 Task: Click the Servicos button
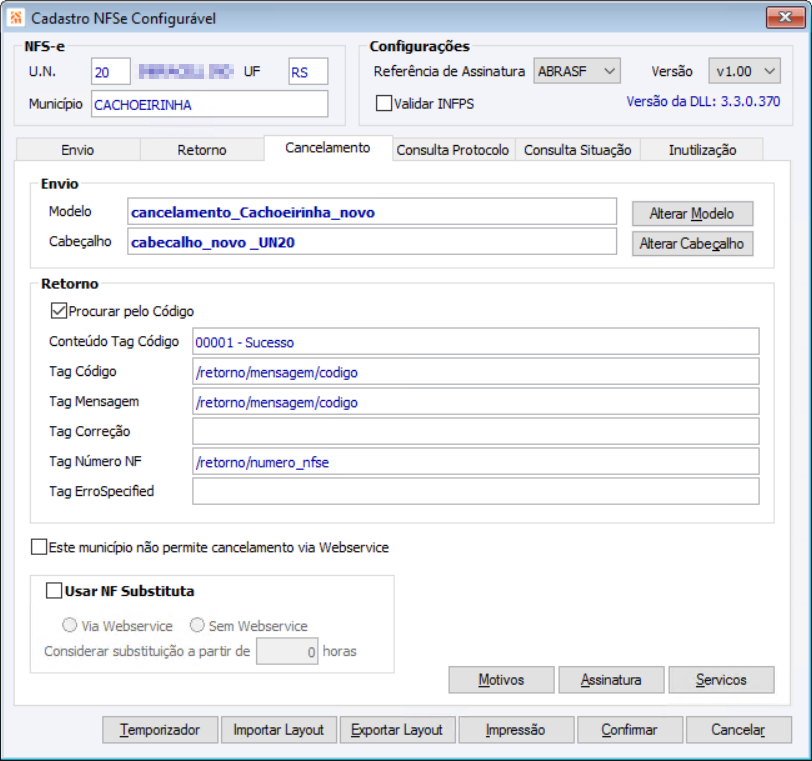721,680
